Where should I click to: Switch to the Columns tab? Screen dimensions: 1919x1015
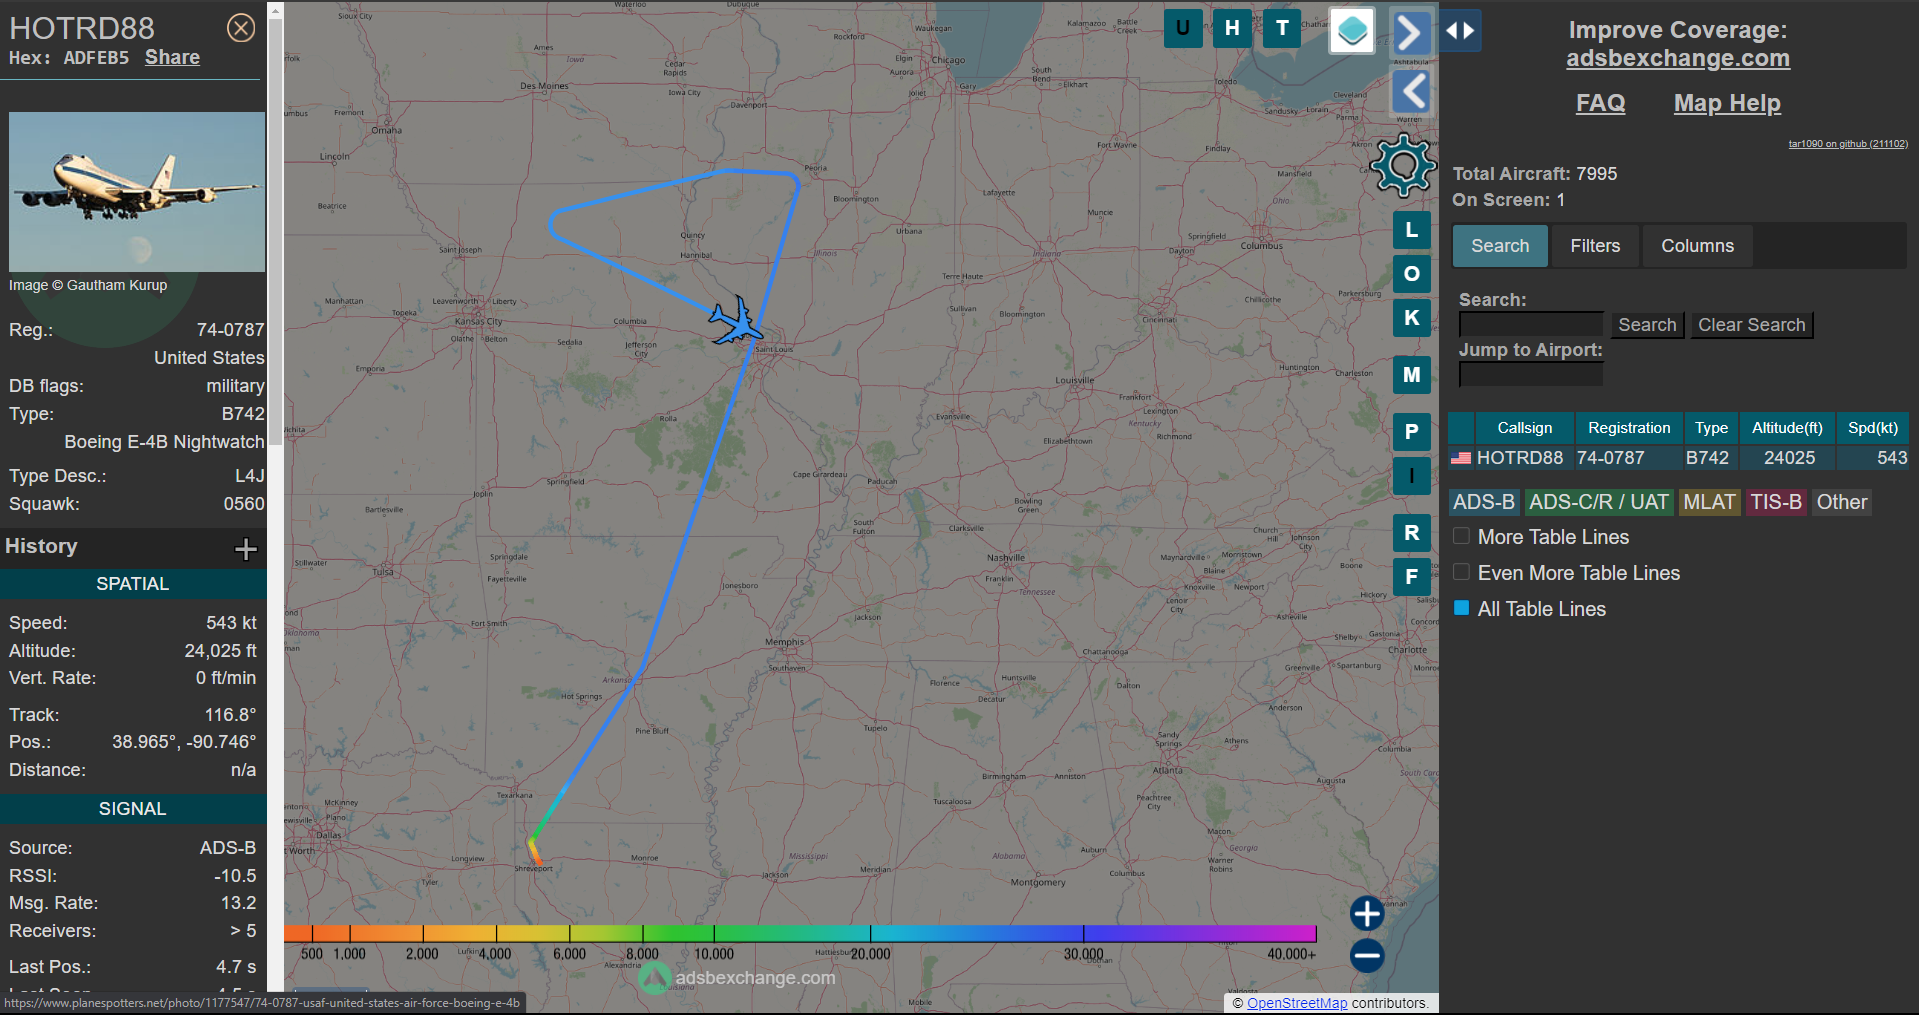tap(1698, 246)
